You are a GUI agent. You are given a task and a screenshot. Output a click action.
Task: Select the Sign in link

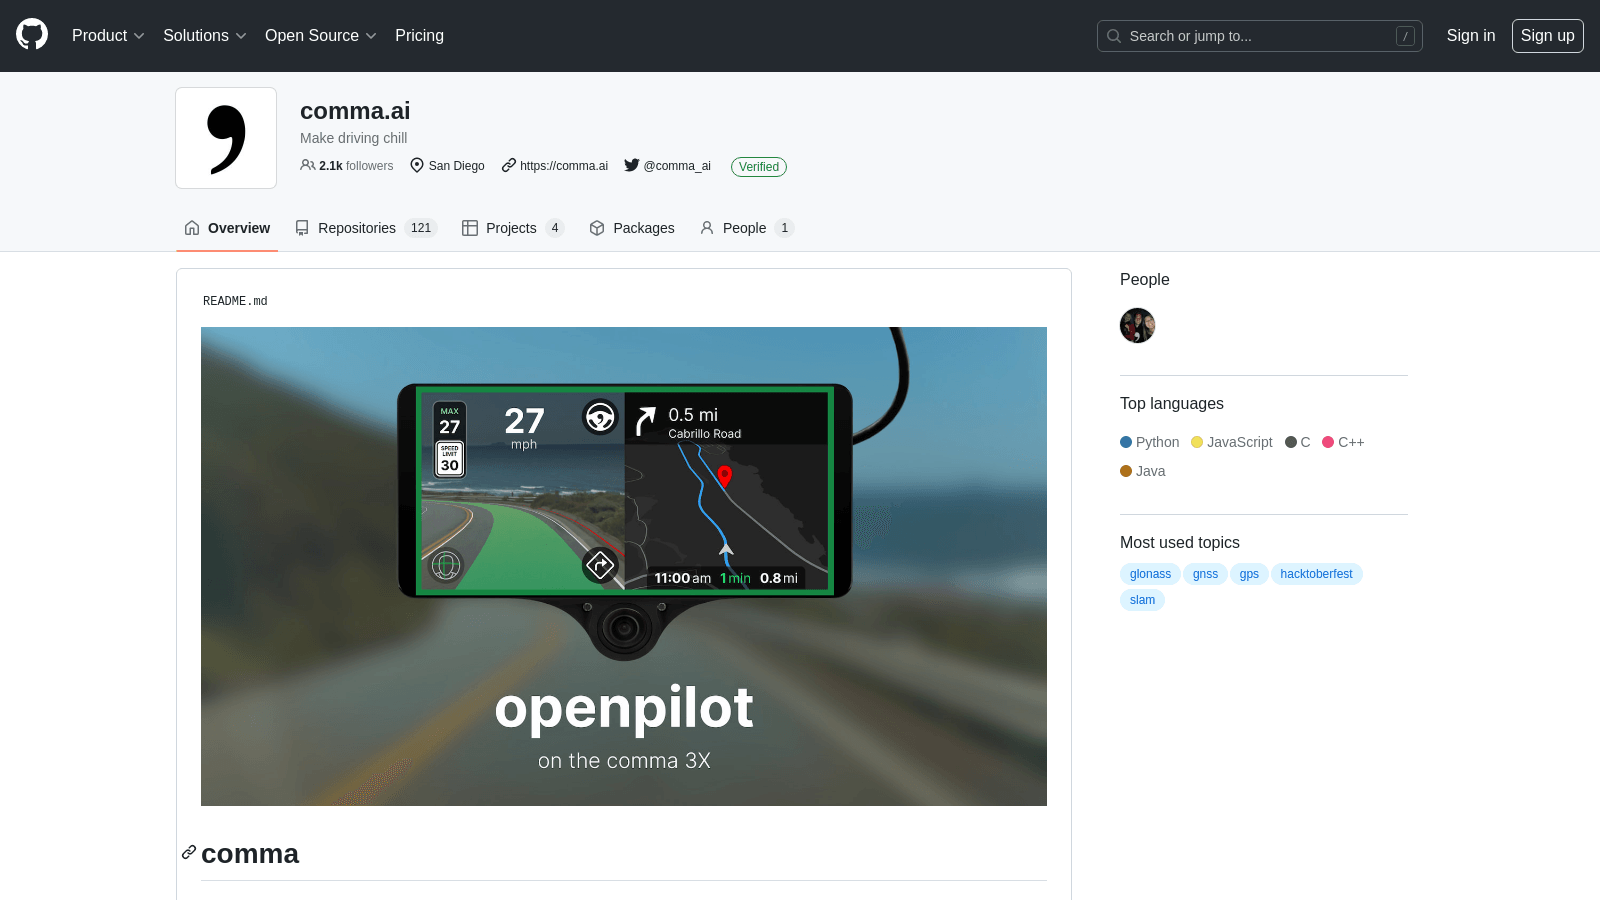1470,36
